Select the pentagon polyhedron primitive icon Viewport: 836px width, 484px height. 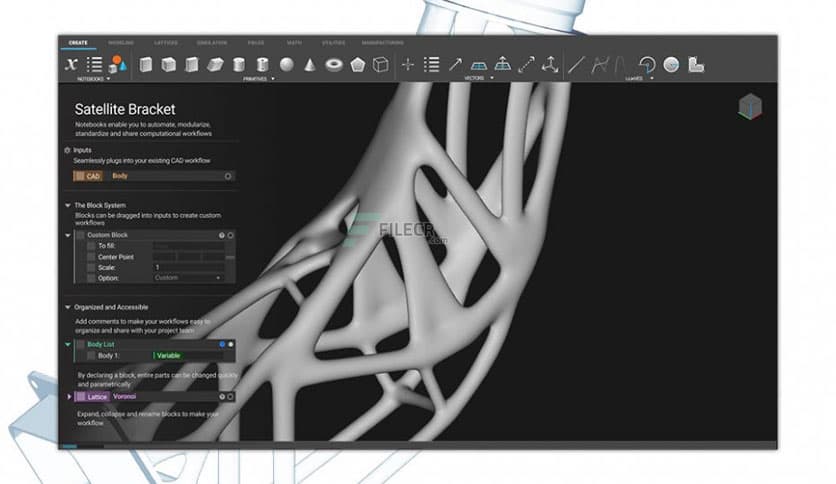[358, 65]
